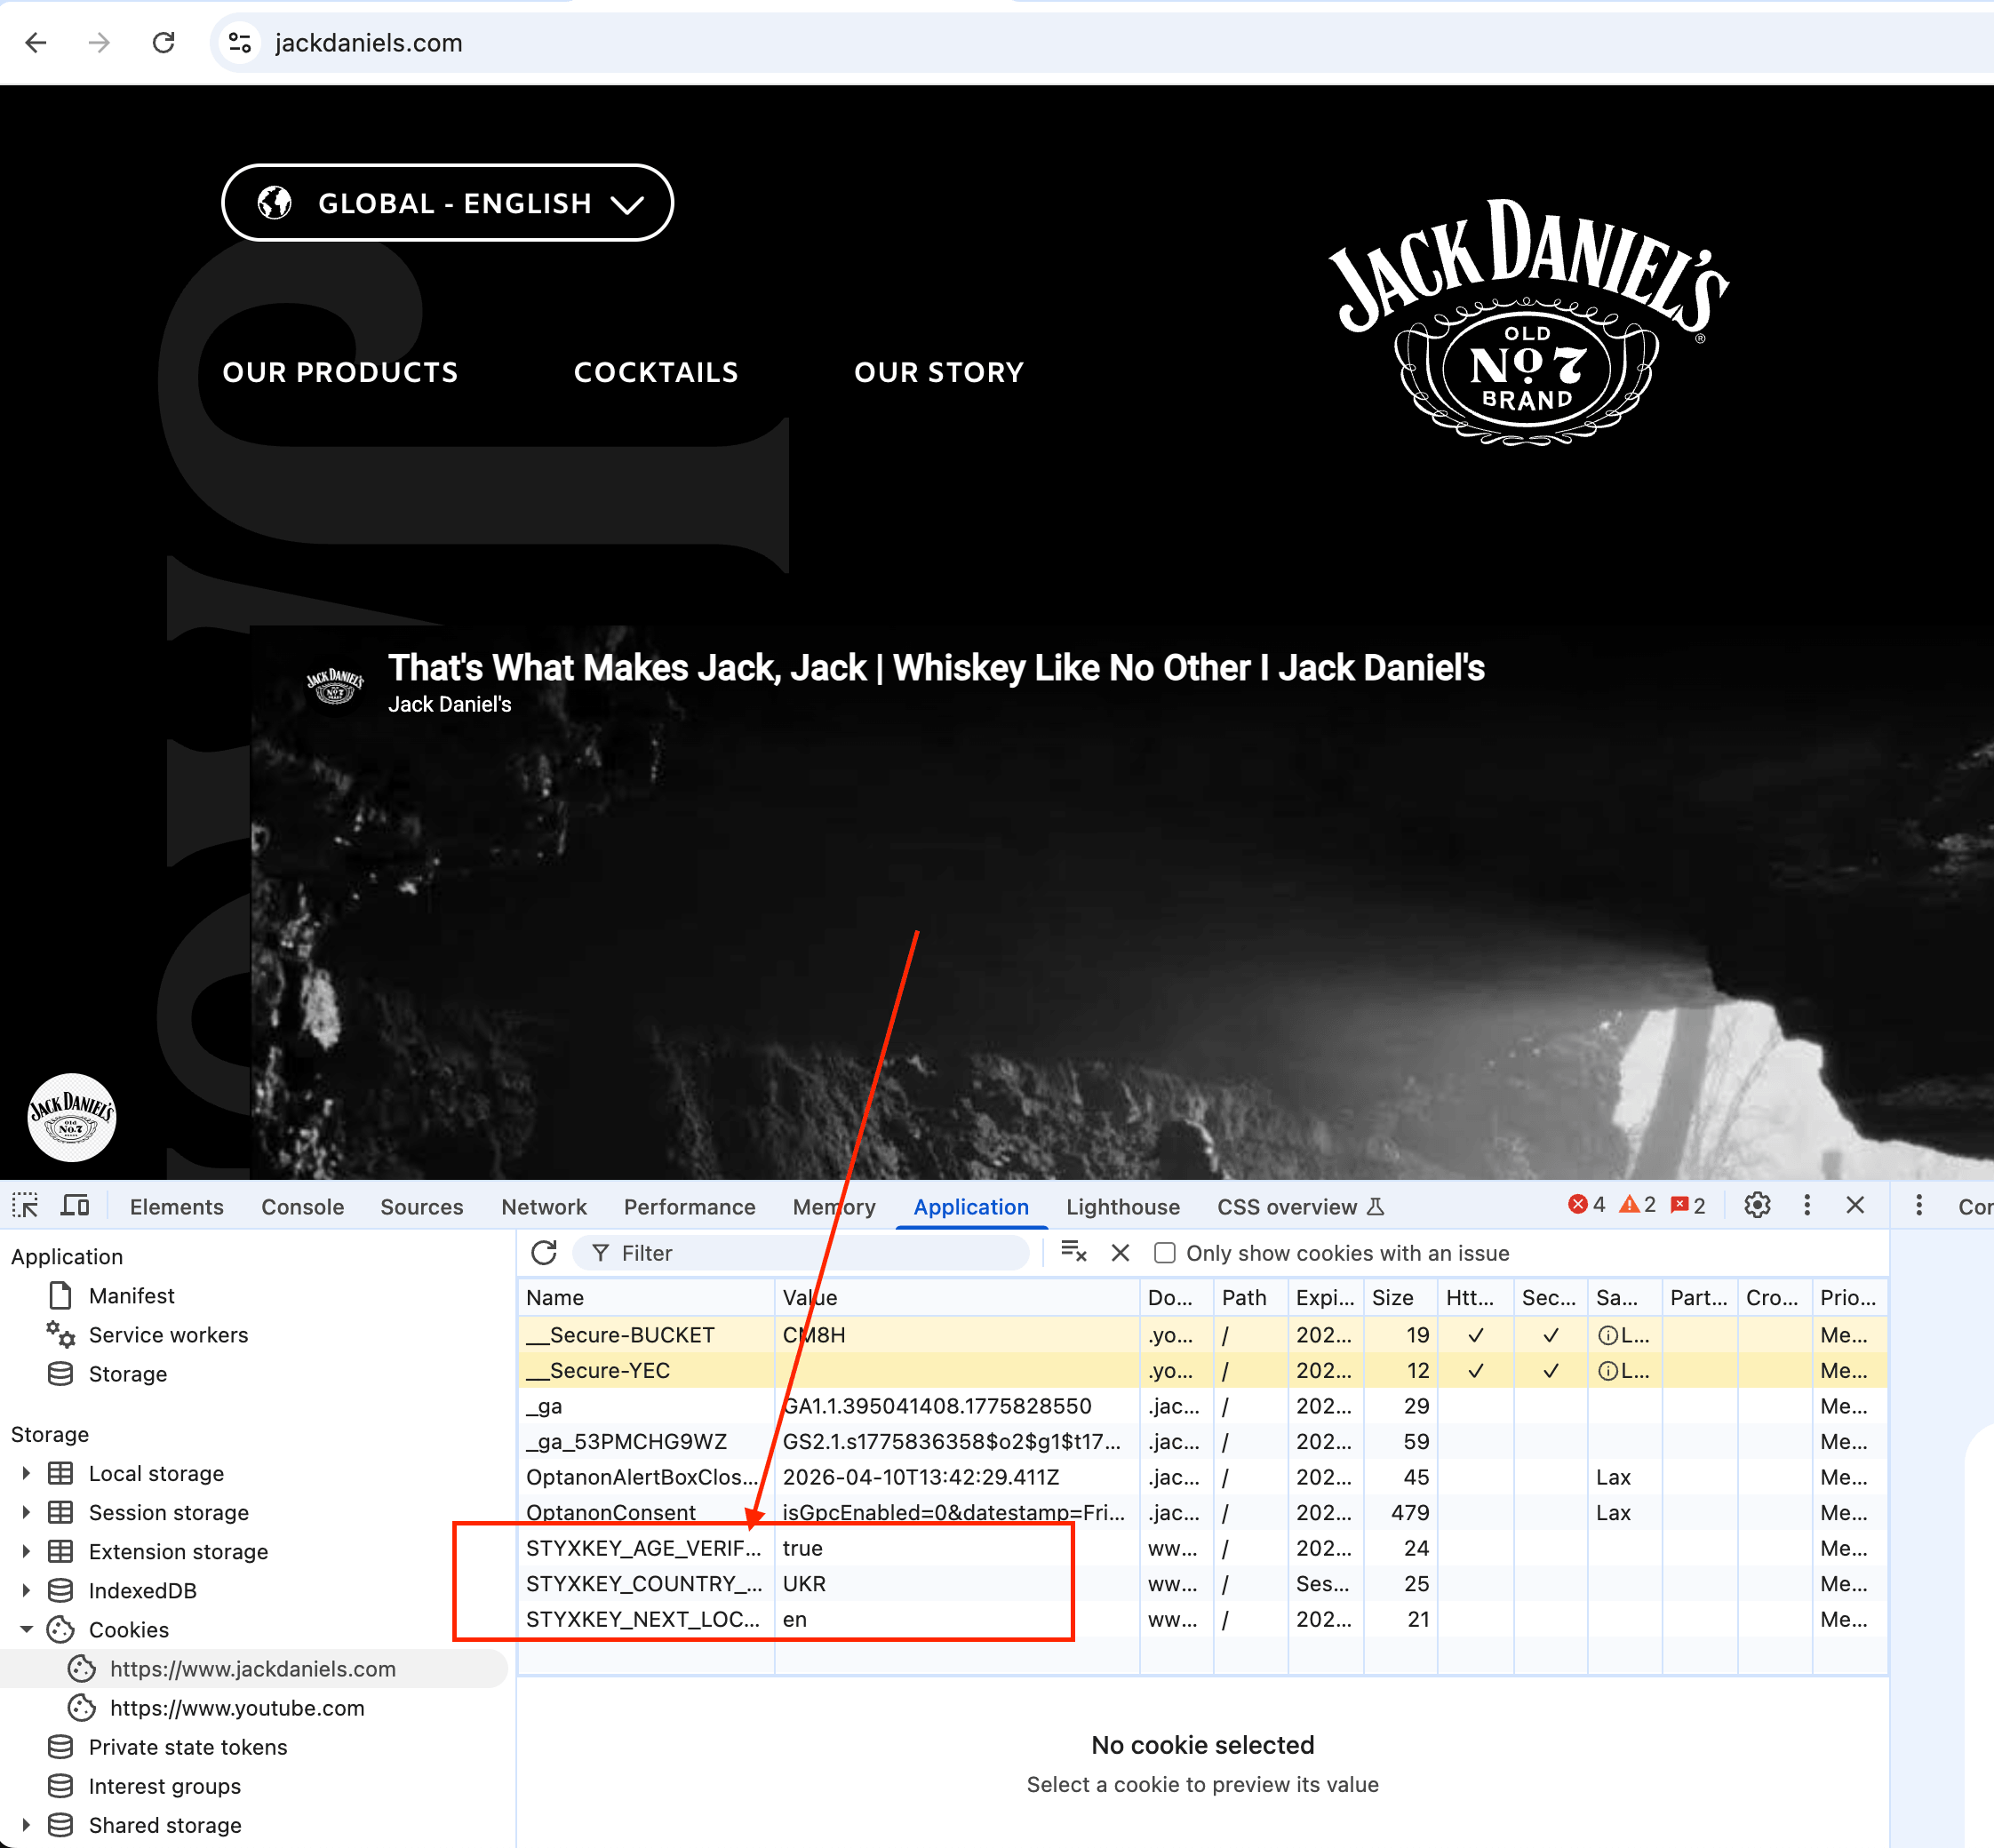This screenshot has height=1848, width=1994.
Task: Switch to the Network tab
Action: 544,1207
